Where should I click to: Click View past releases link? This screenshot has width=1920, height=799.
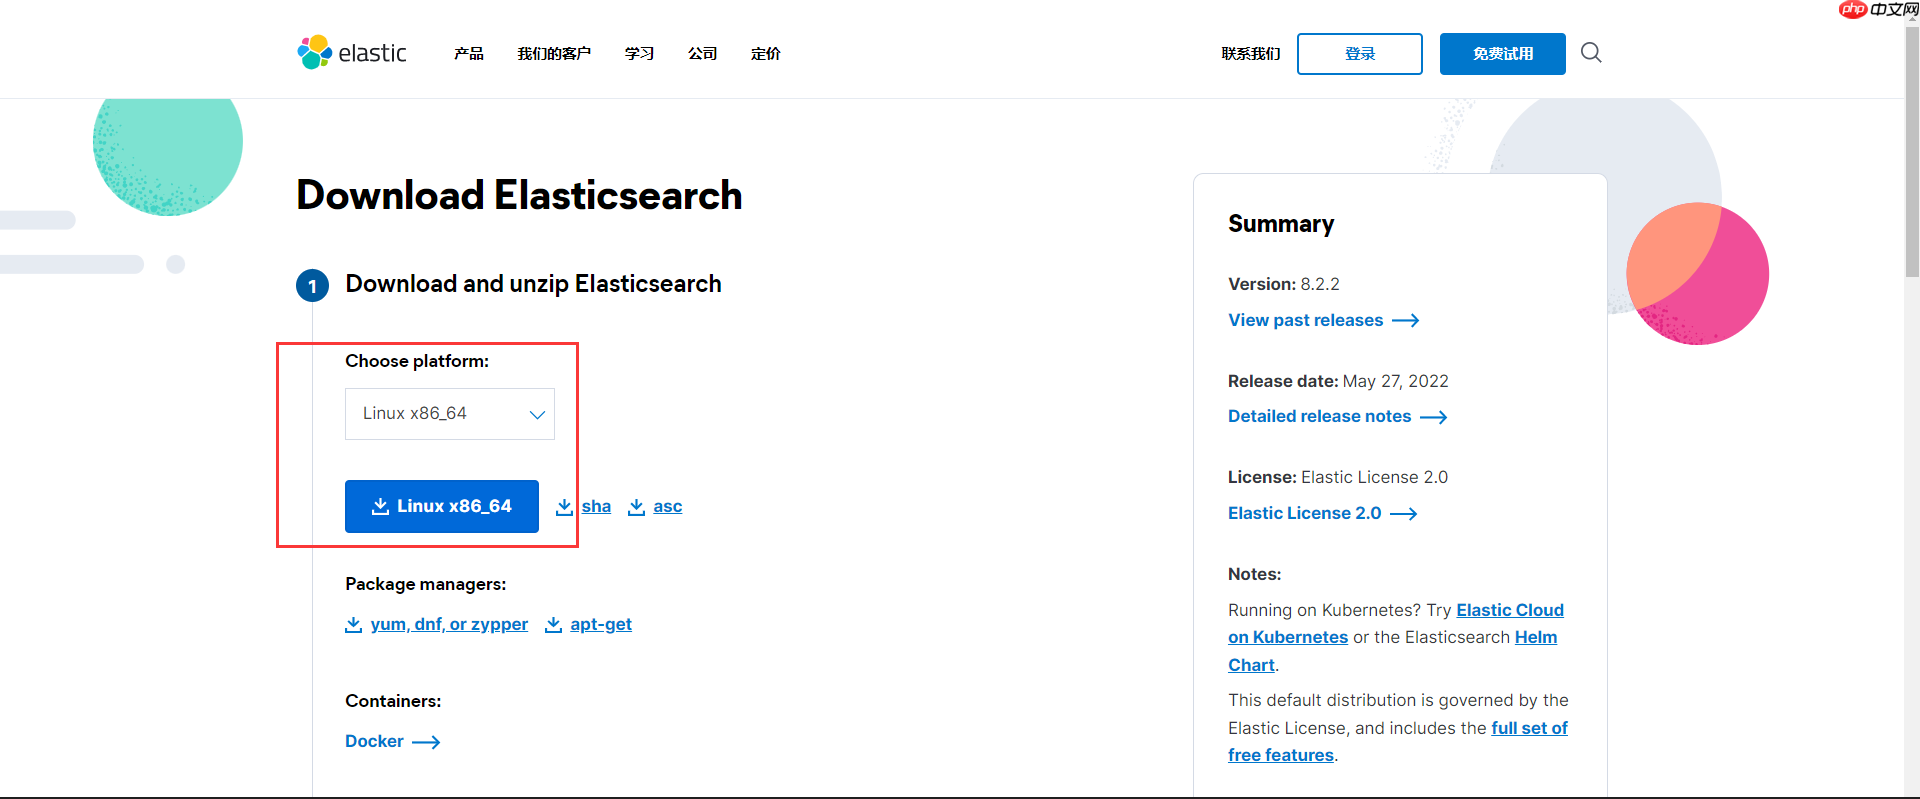(1306, 321)
